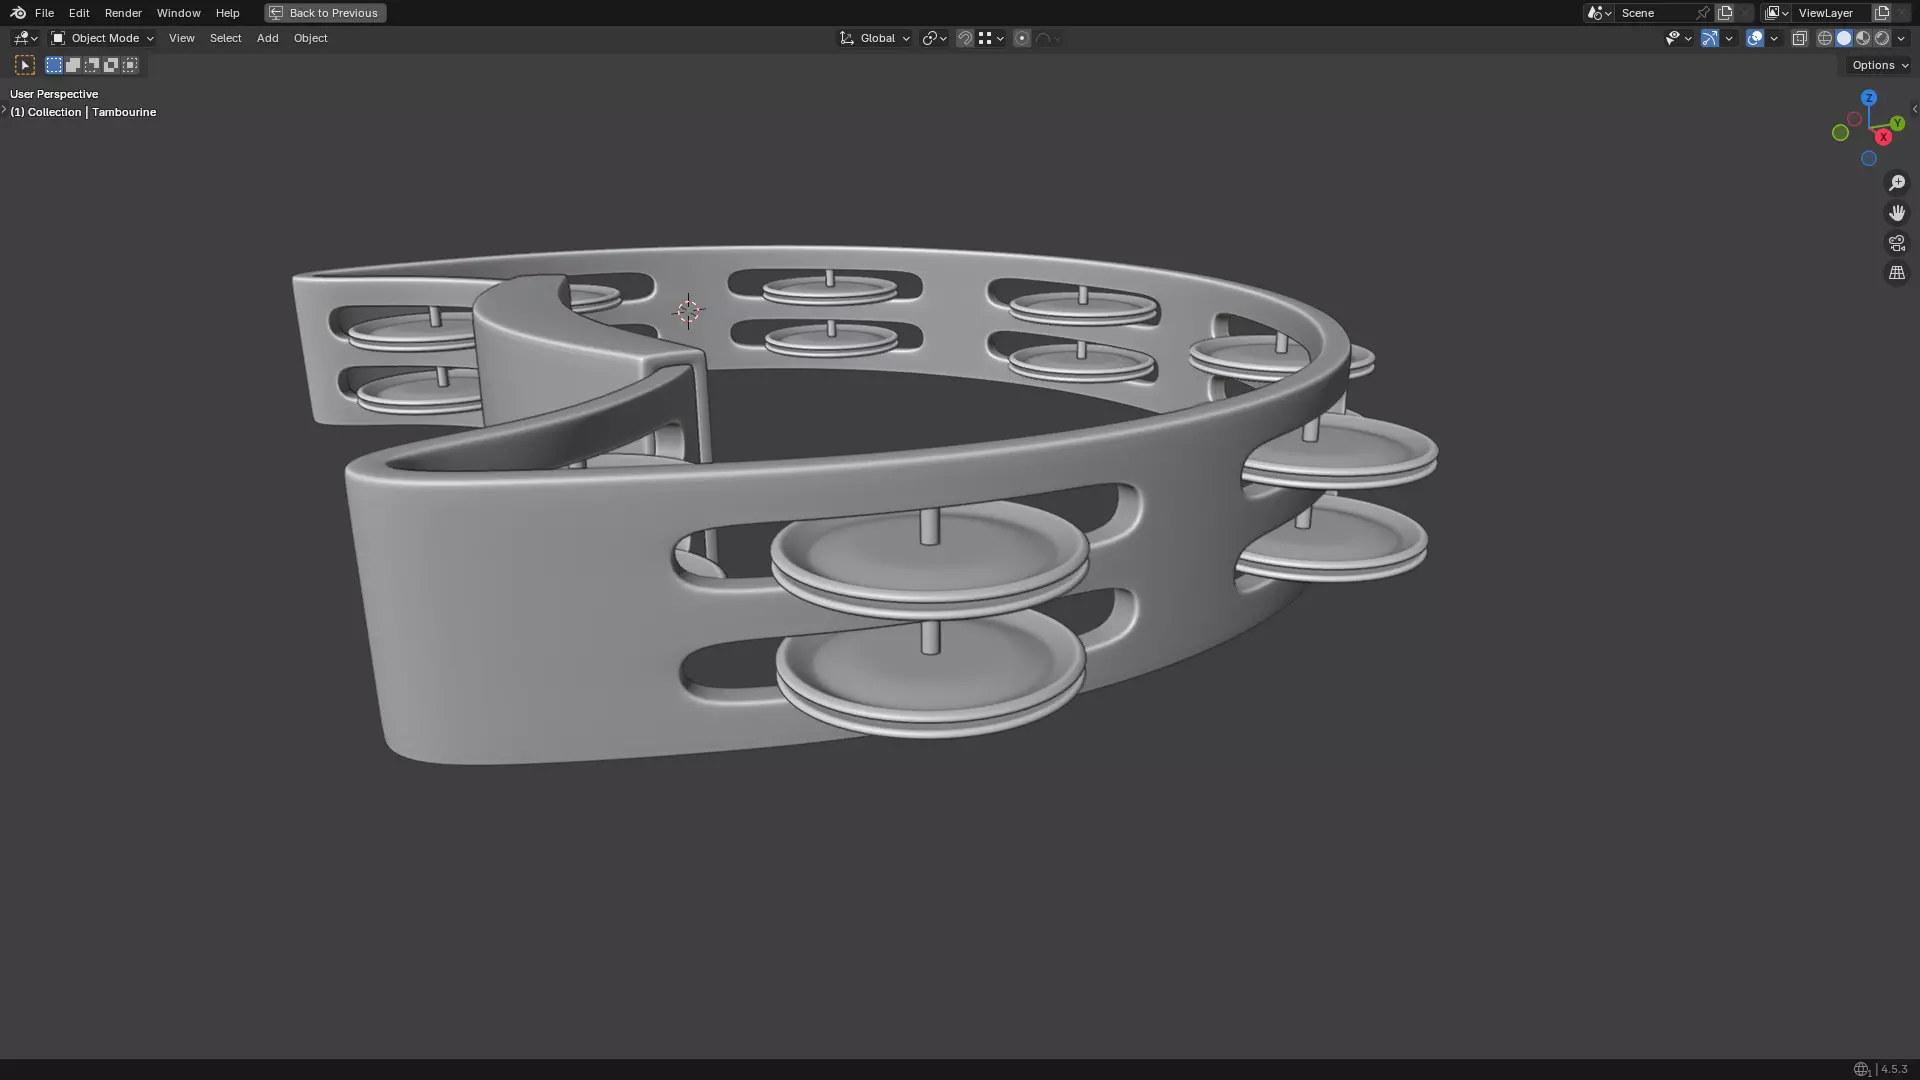Open the Render menu
Screen dimensions: 1920x1080
(123, 13)
